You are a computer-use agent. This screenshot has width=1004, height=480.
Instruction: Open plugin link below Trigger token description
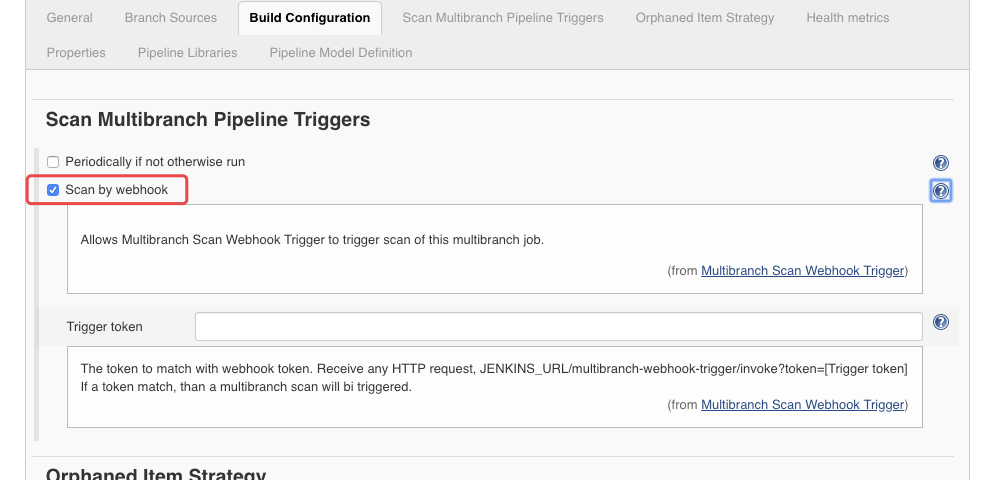[802, 405]
